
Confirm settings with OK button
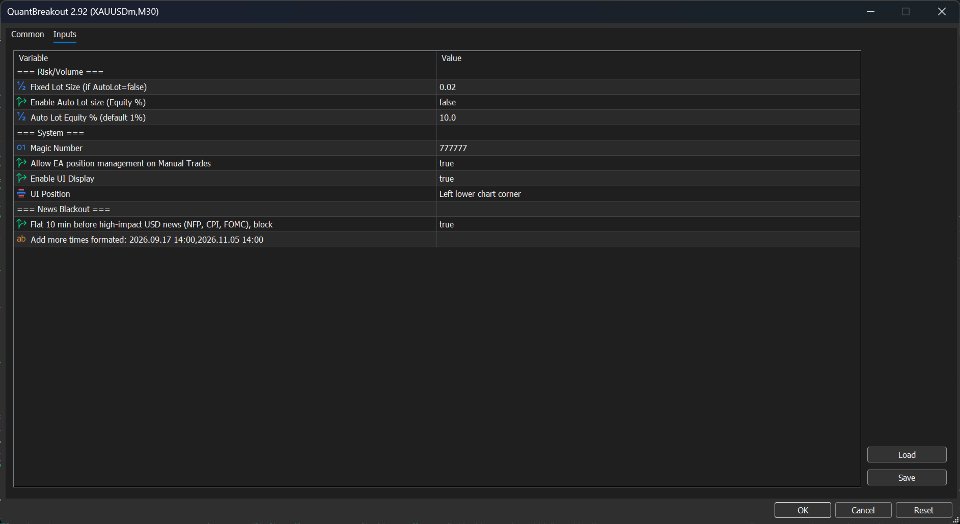[x=803, y=510]
